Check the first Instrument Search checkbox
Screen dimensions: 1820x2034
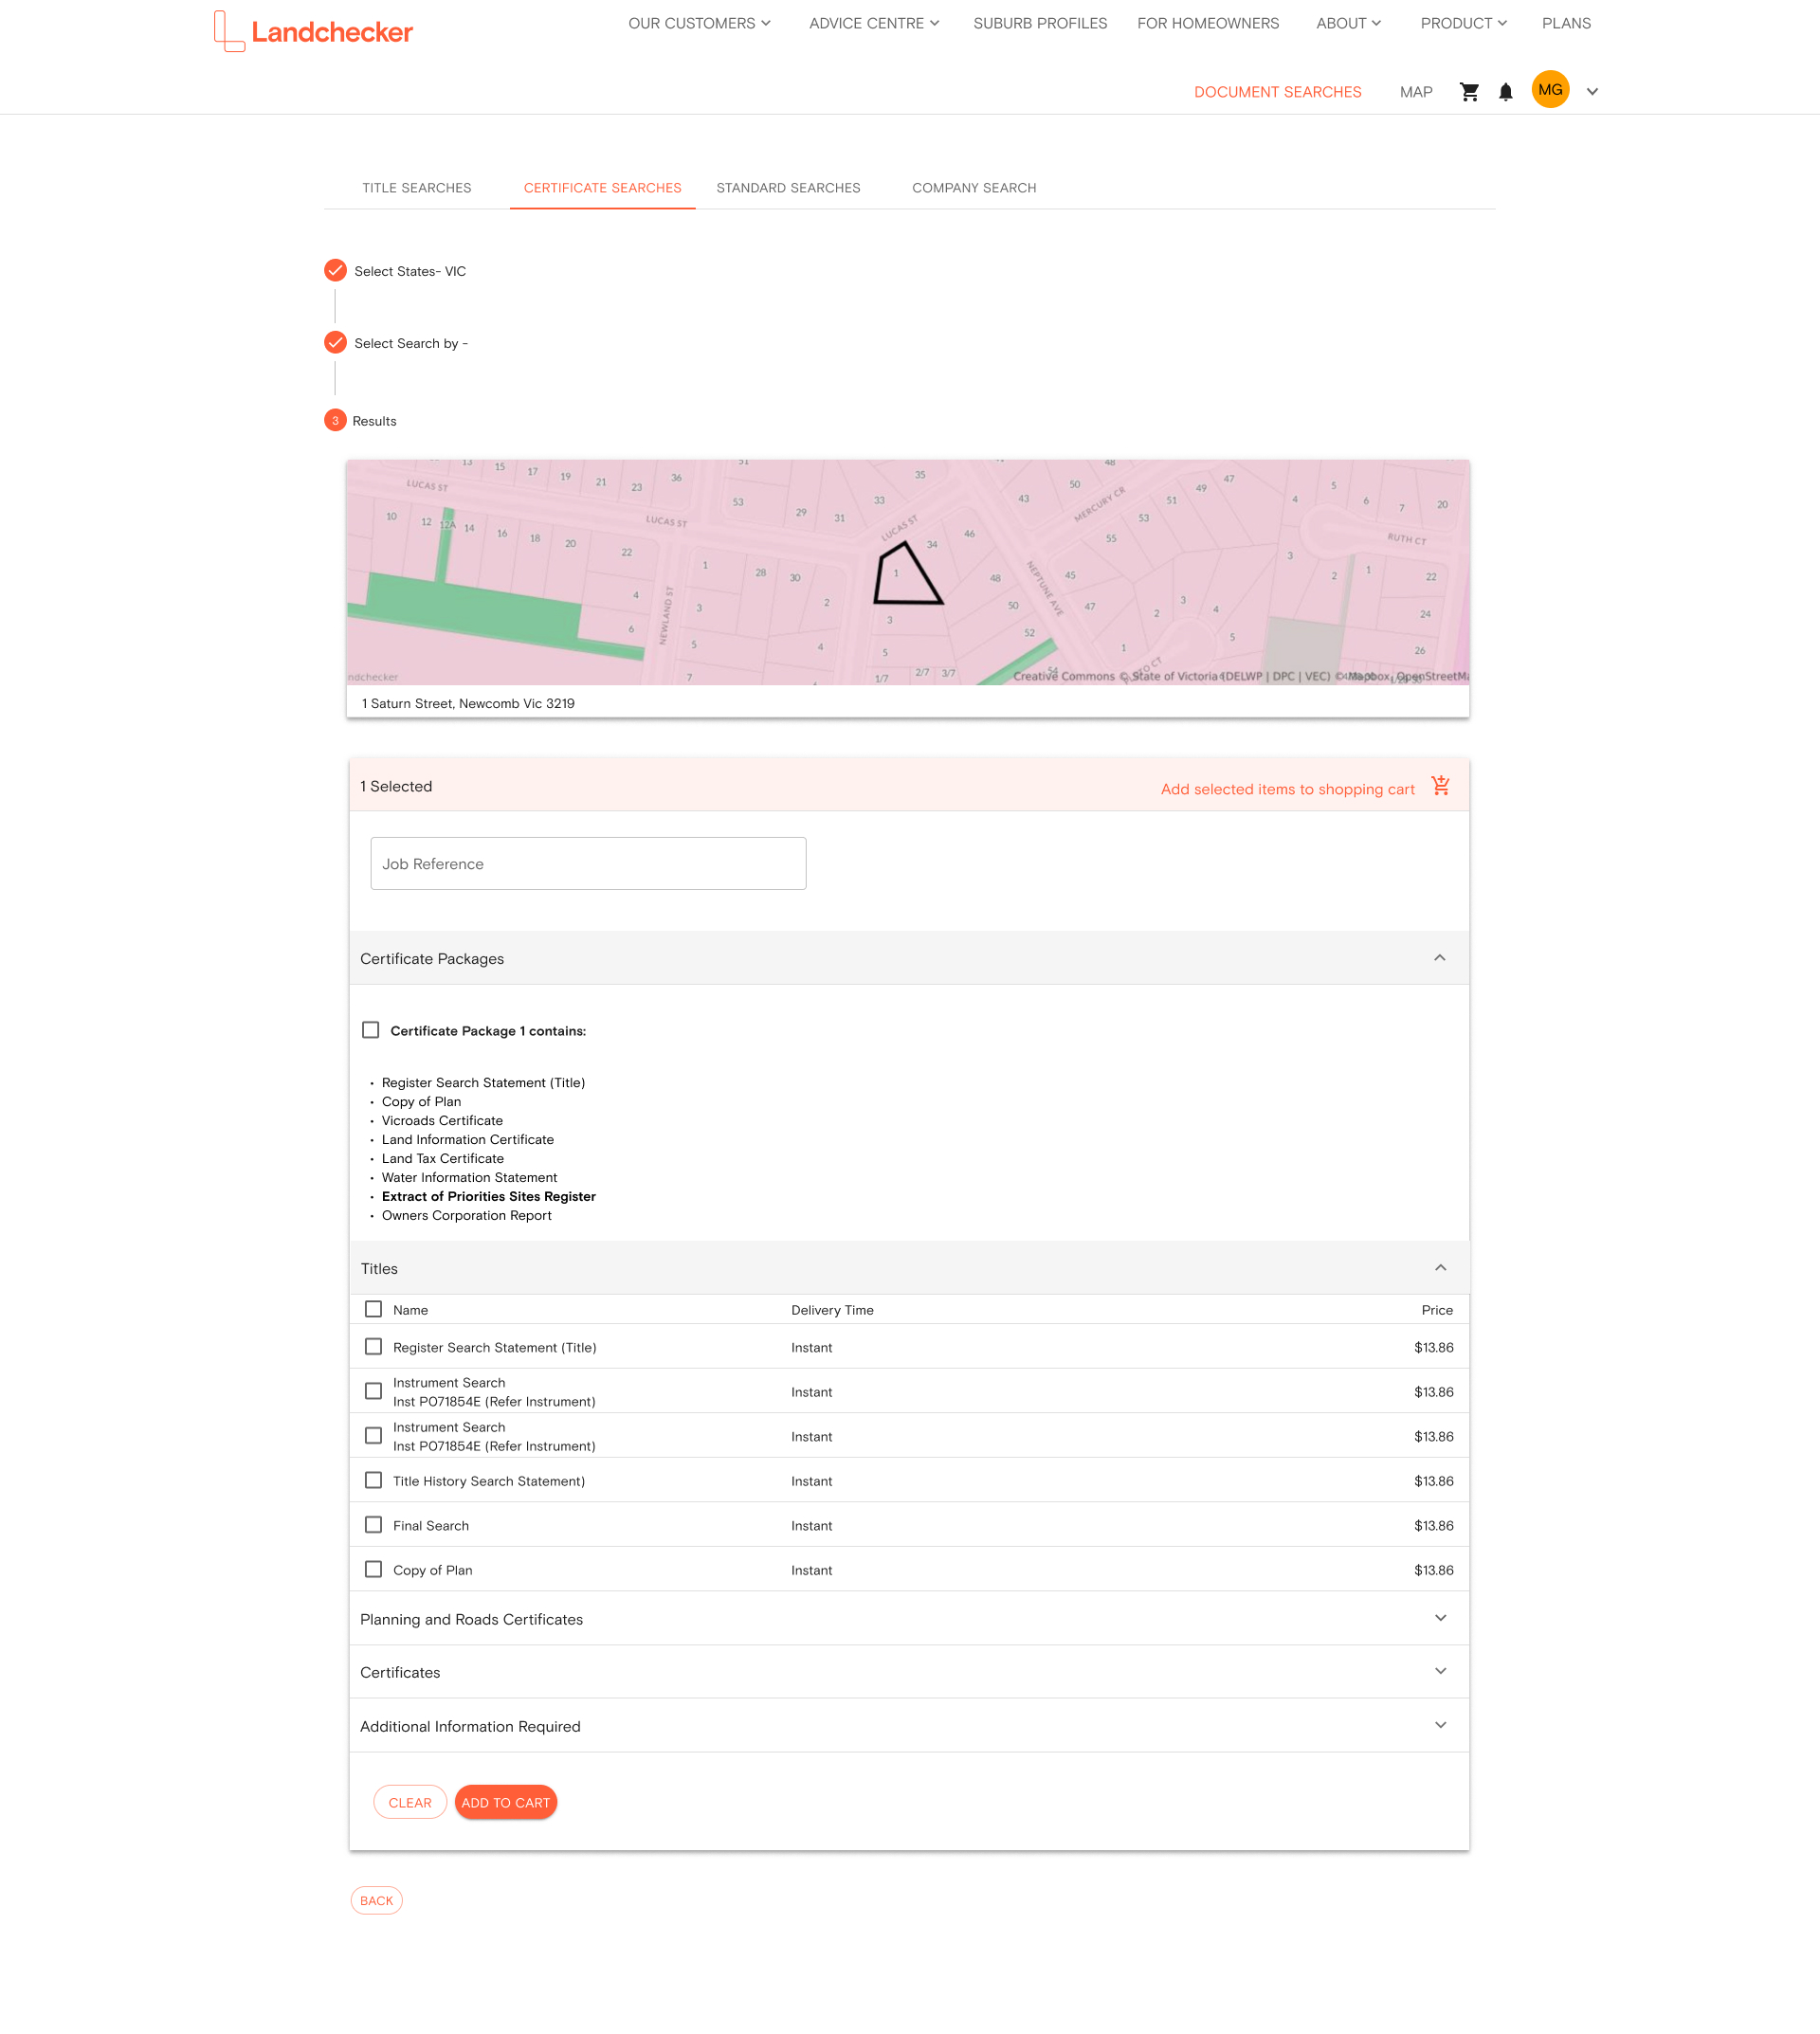tap(374, 1392)
